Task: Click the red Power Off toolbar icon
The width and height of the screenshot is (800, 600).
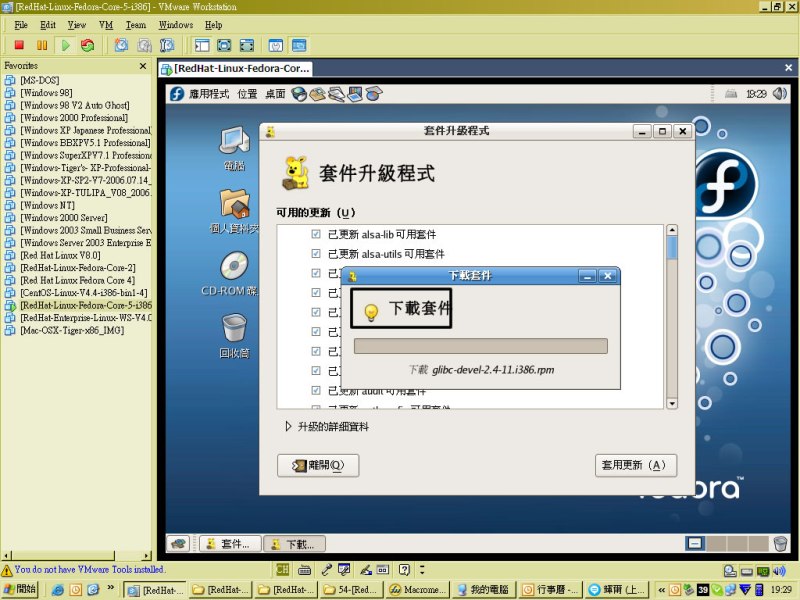Action: 19,45
